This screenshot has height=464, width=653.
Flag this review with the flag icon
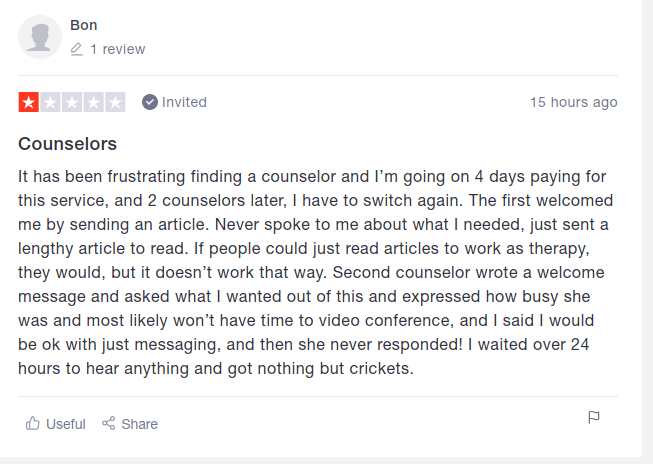[594, 417]
